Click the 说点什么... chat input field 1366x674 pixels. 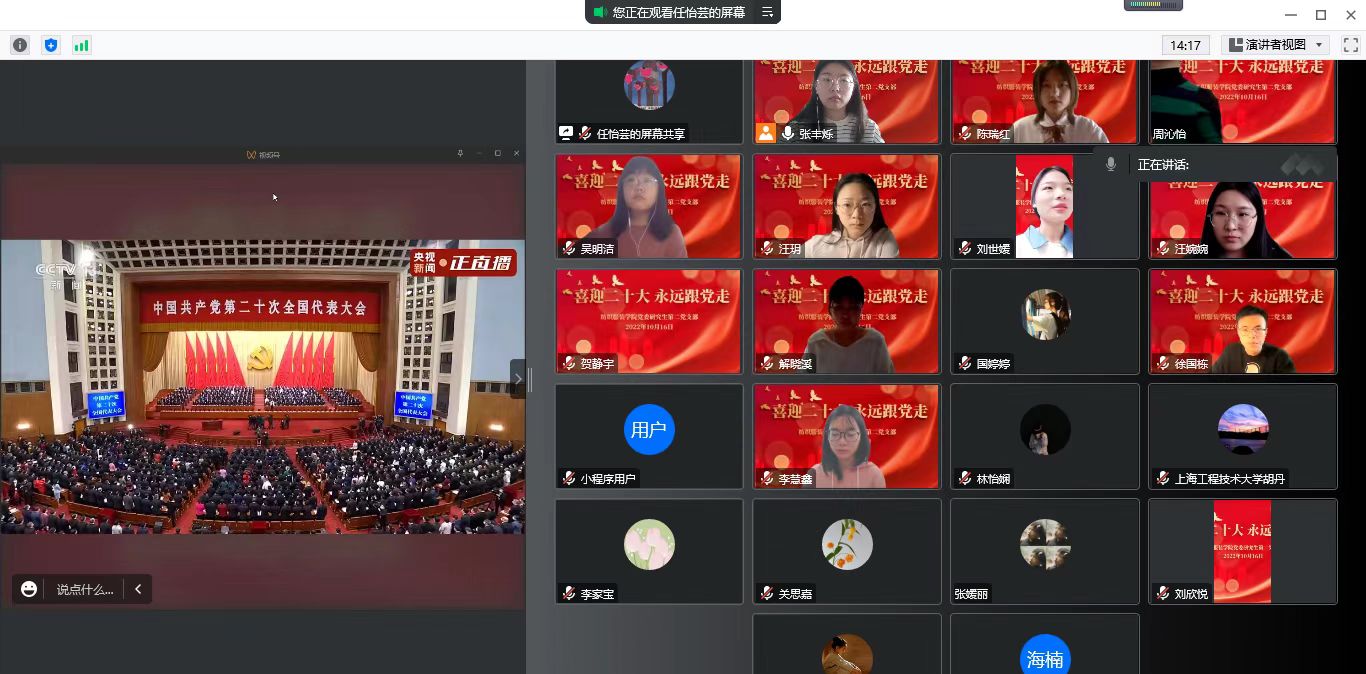point(85,589)
